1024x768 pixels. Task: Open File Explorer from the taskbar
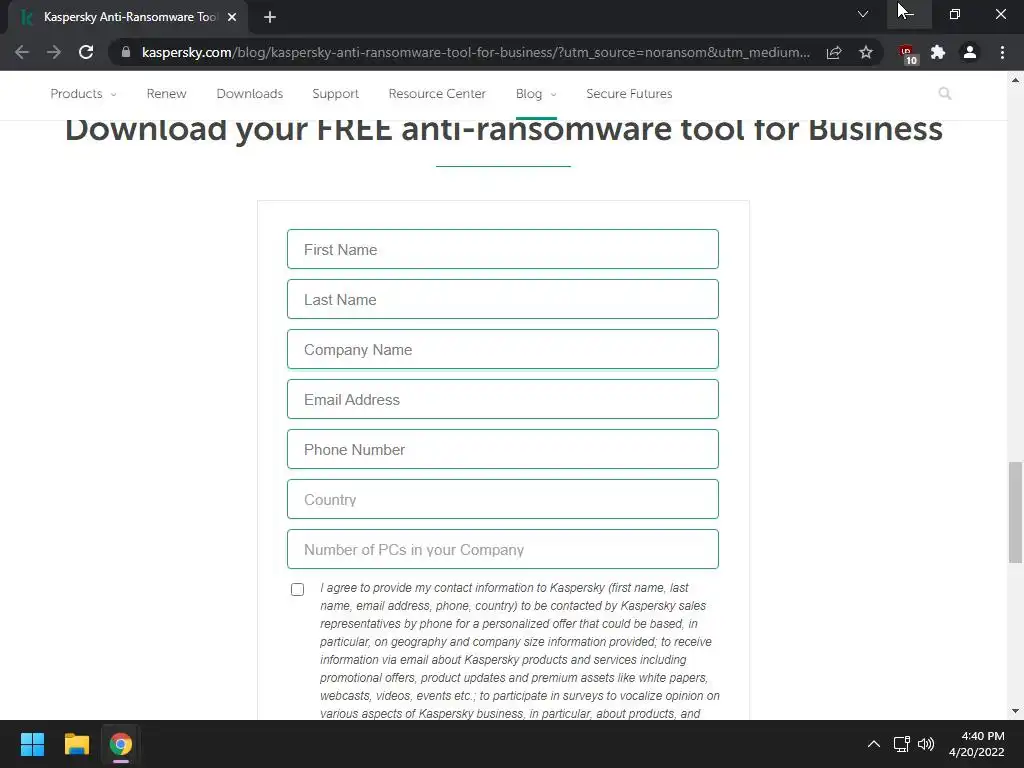click(76, 744)
